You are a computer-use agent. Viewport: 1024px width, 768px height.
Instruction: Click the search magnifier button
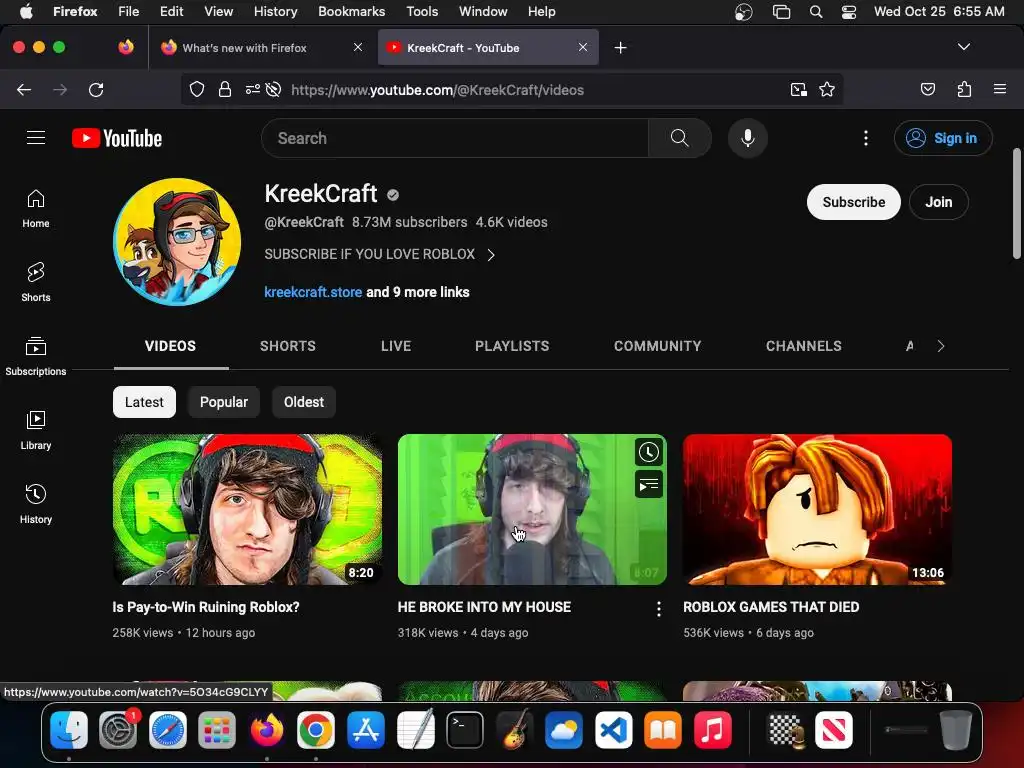[x=679, y=138]
